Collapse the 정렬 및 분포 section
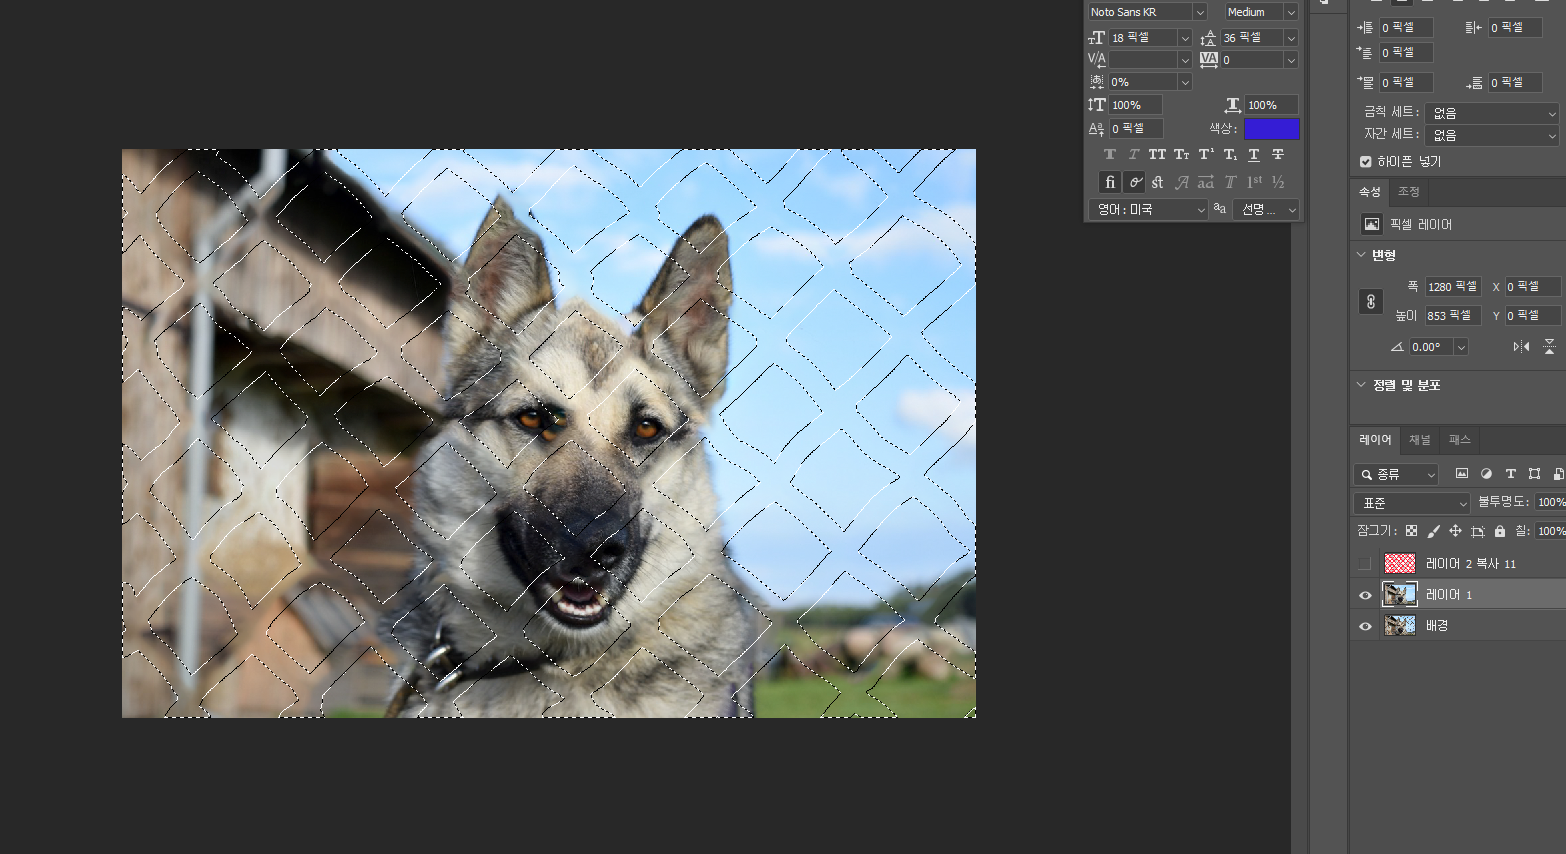Screen dimensions: 1566x854 (x=1361, y=384)
